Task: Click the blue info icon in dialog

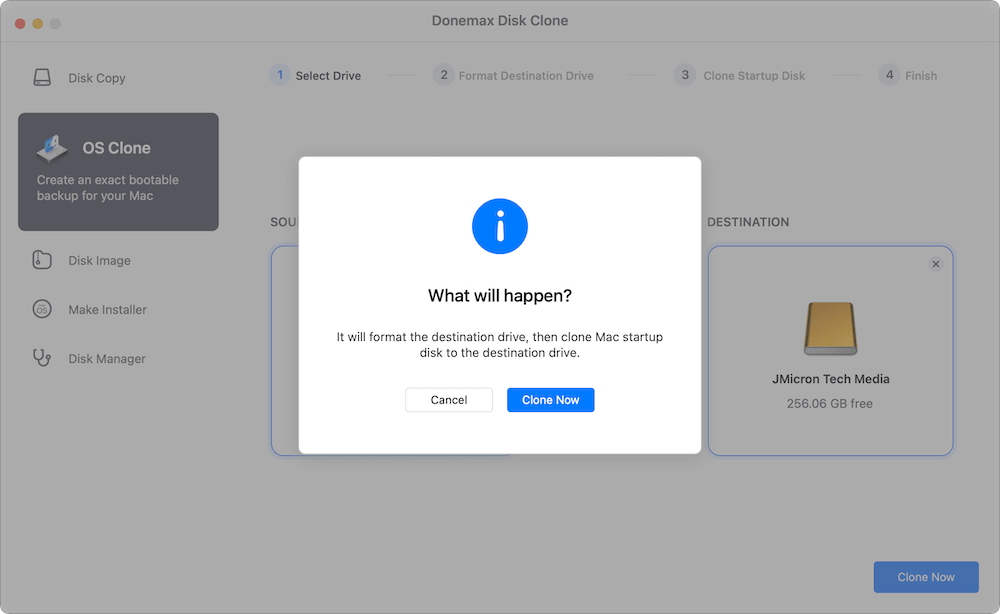Action: tap(500, 226)
